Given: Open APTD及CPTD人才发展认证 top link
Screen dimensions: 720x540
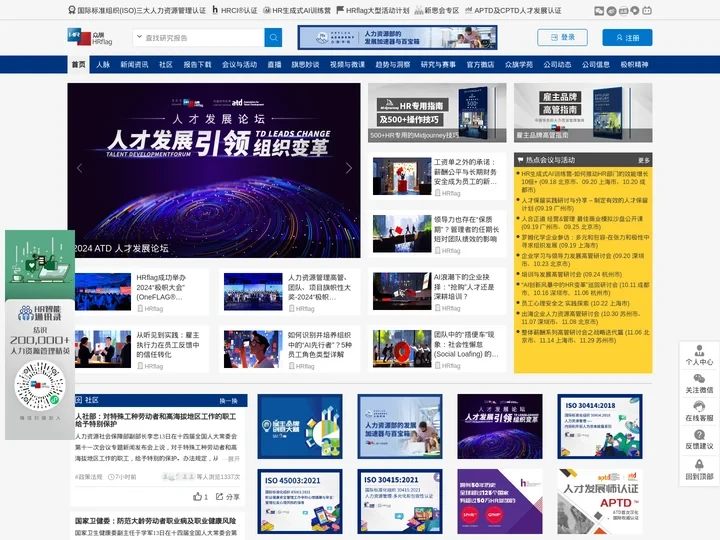Looking at the screenshot, I should coord(513,10).
